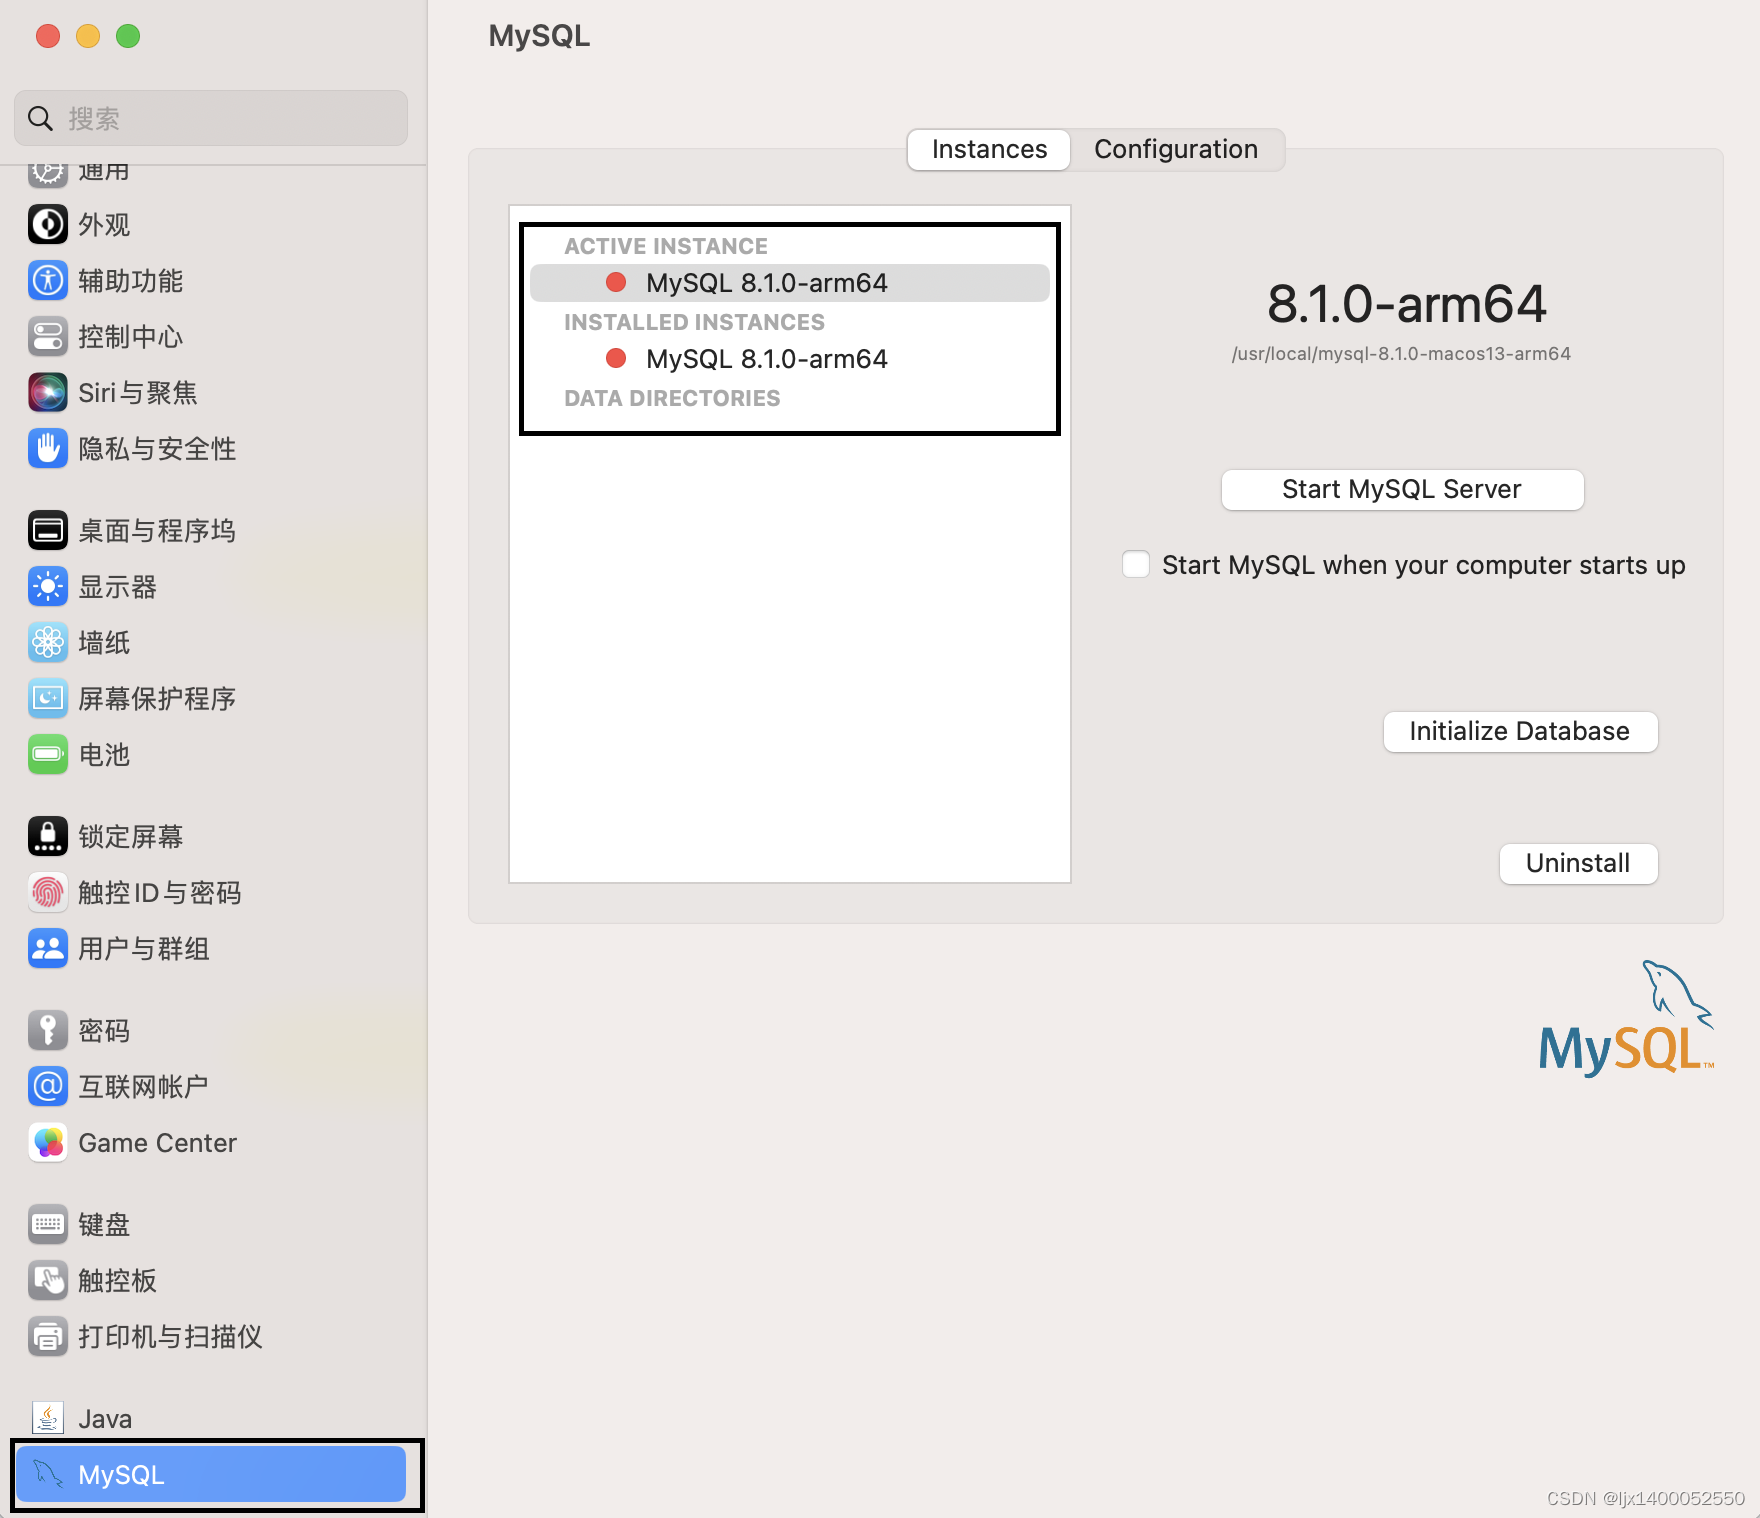Switch to the Instances tab
The width and height of the screenshot is (1760, 1518).
pos(989,150)
